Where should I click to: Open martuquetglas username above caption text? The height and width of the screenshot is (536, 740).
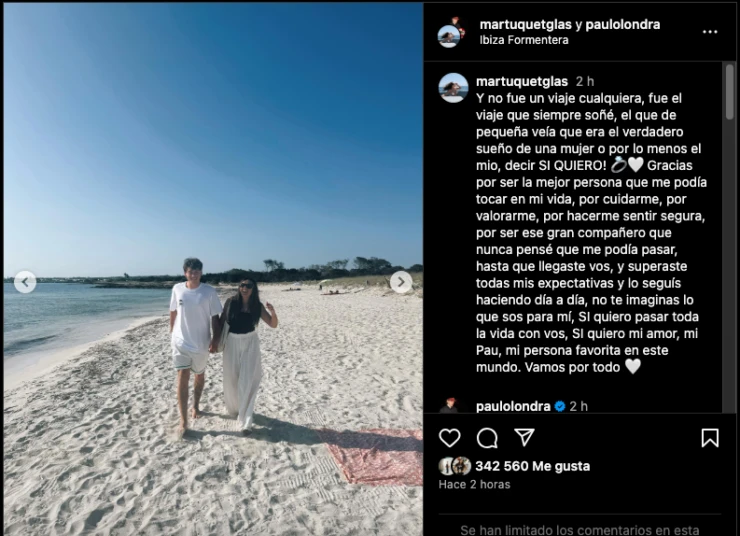point(521,82)
